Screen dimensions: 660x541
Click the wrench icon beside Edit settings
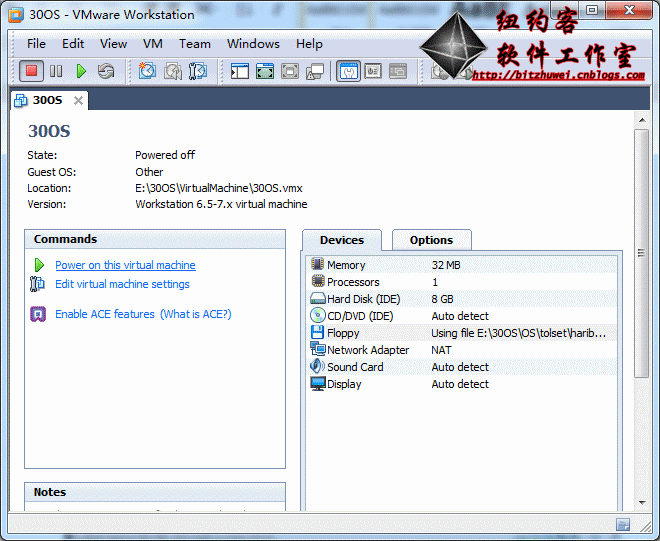tap(37, 284)
